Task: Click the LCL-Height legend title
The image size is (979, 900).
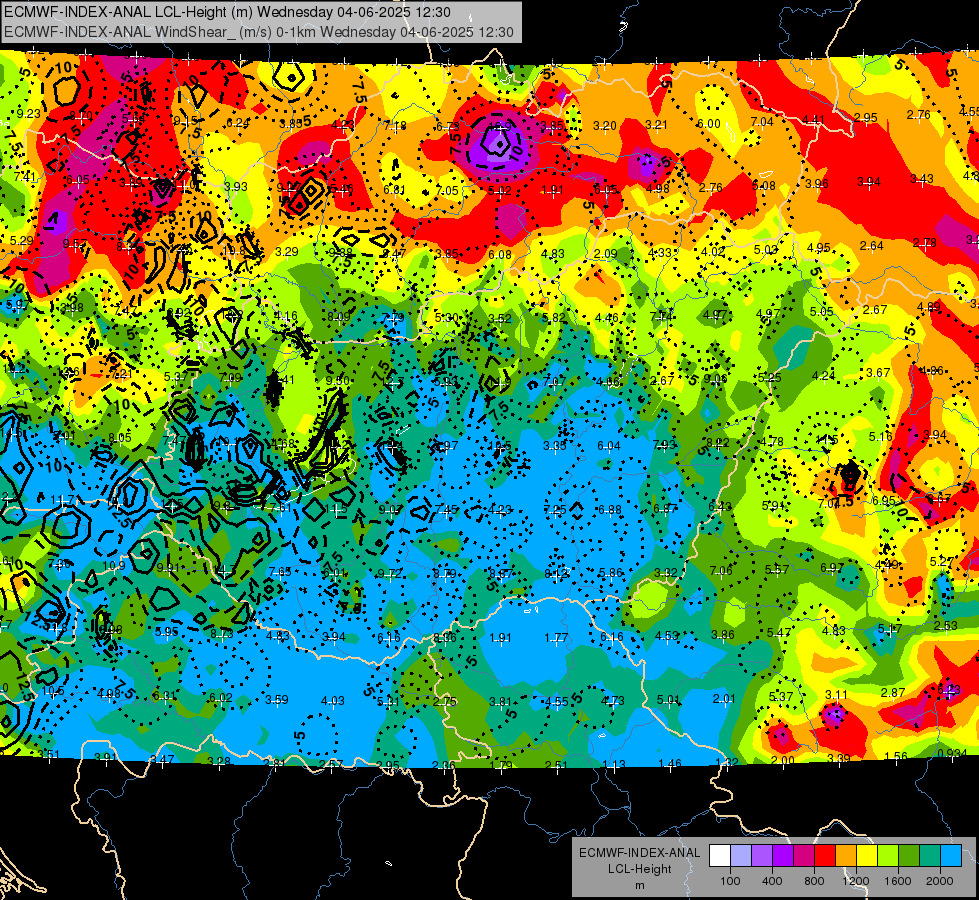Action: [x=640, y=869]
